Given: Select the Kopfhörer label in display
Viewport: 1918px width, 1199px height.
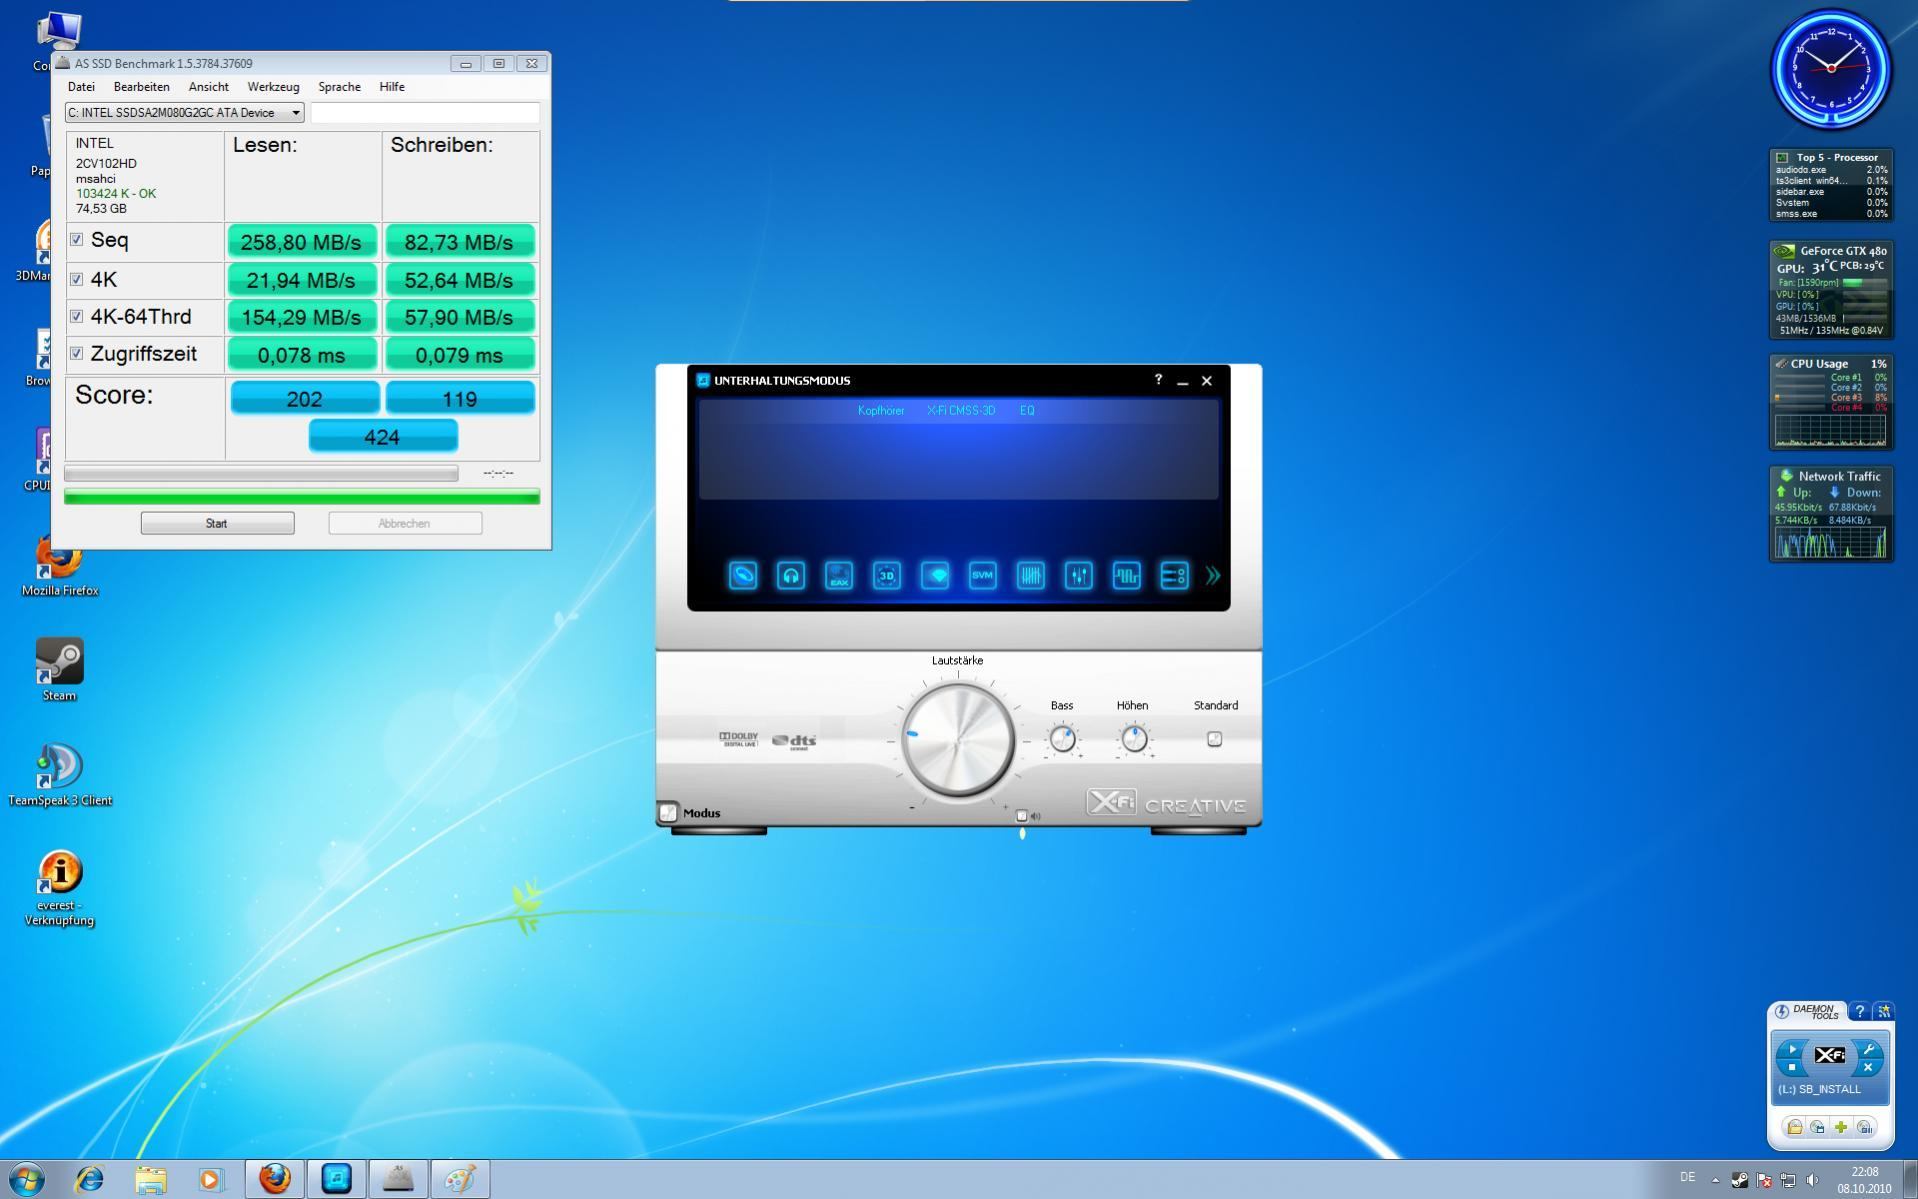Looking at the screenshot, I should (881, 411).
